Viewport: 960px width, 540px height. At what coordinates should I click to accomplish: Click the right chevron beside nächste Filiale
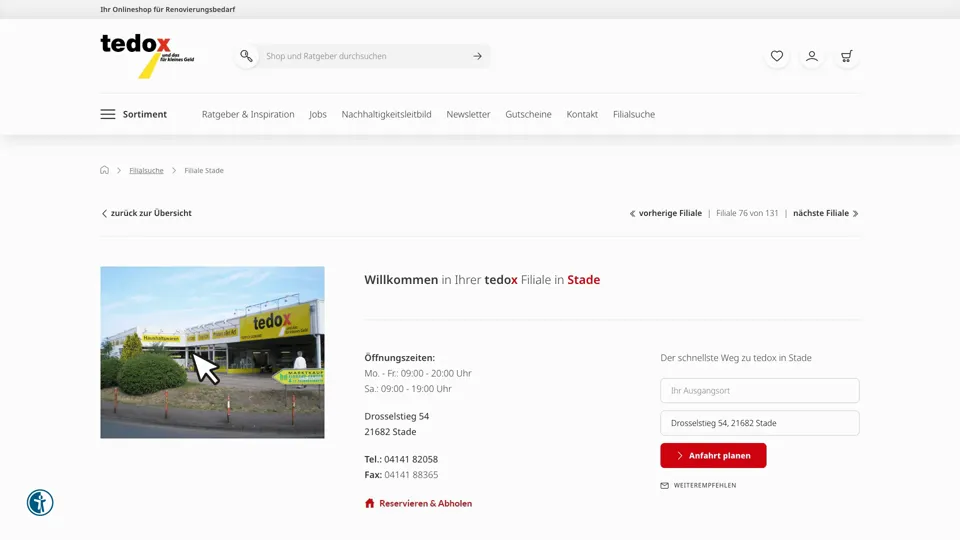click(856, 214)
